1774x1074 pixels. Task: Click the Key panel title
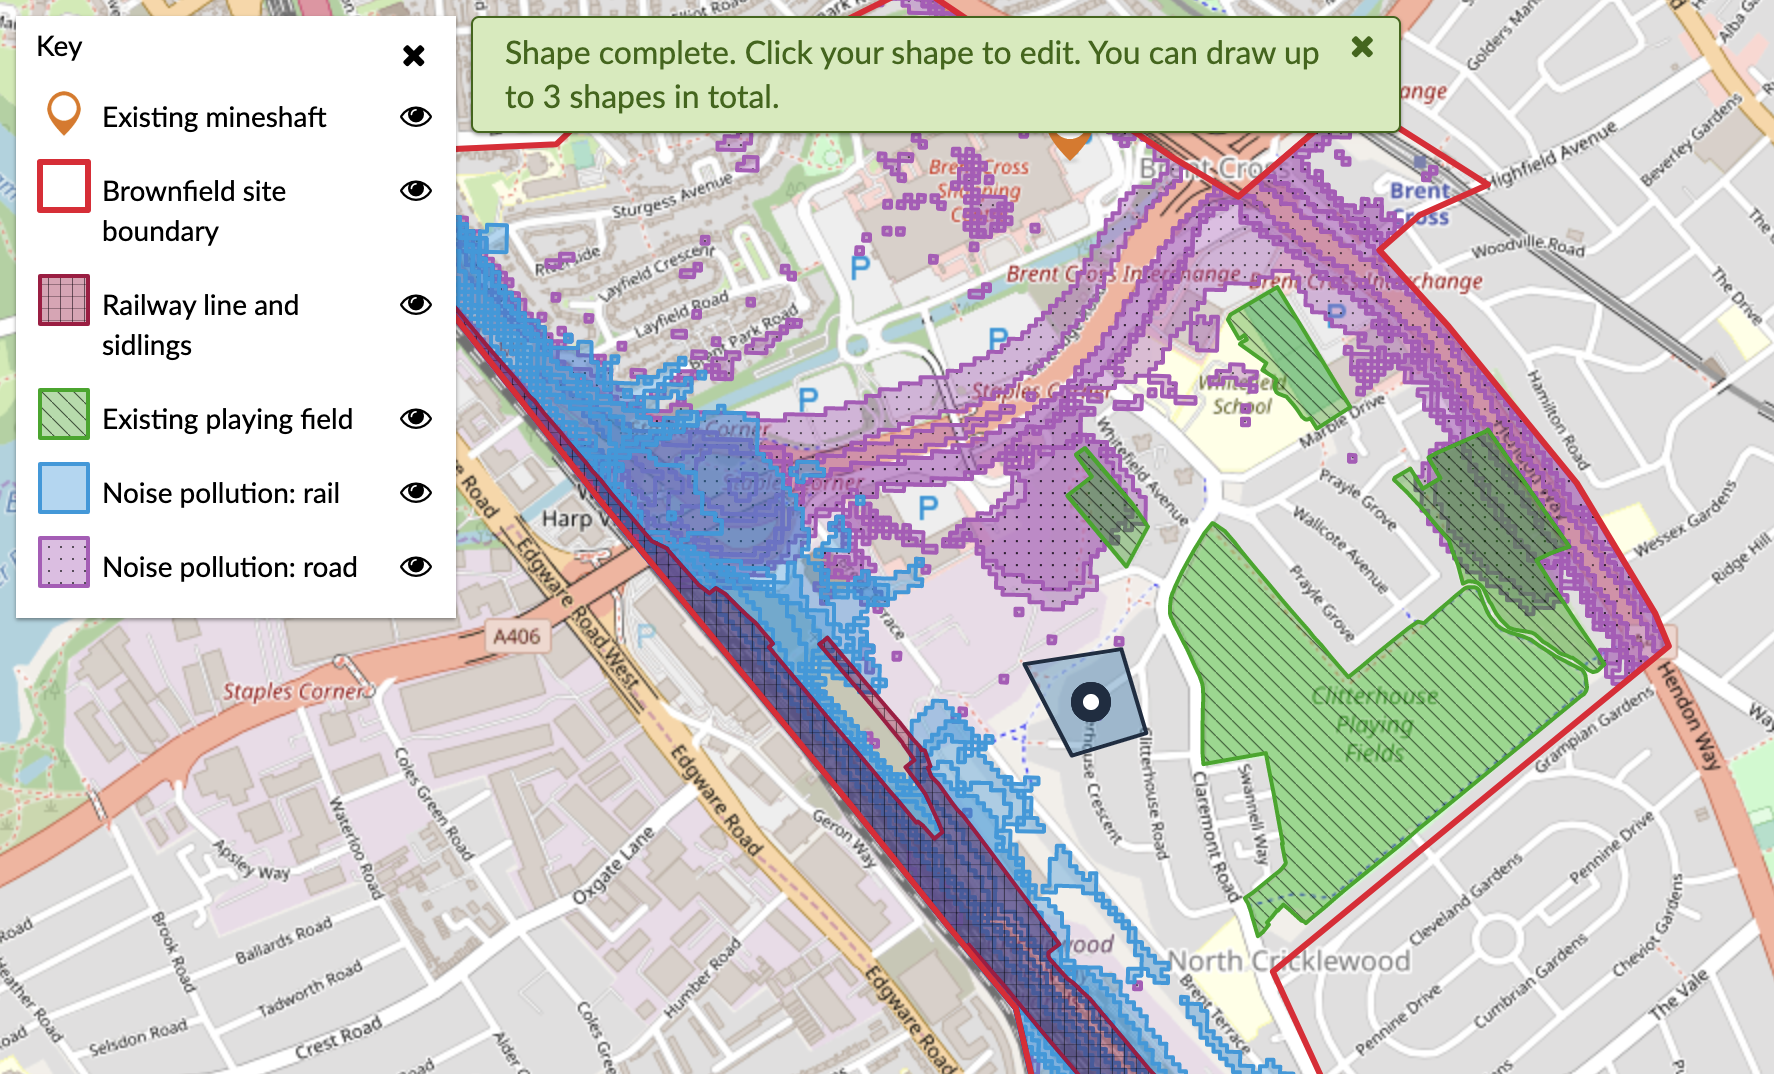tap(59, 47)
